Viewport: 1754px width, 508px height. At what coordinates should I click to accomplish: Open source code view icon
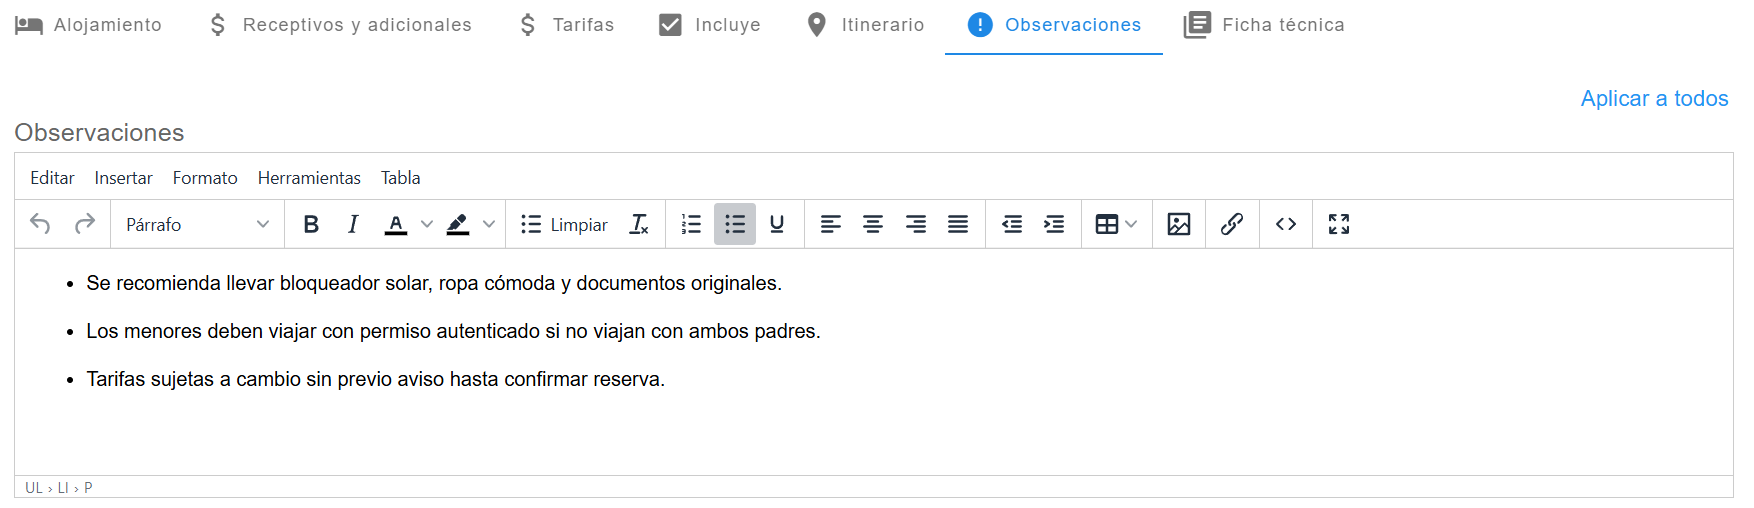pos(1286,224)
